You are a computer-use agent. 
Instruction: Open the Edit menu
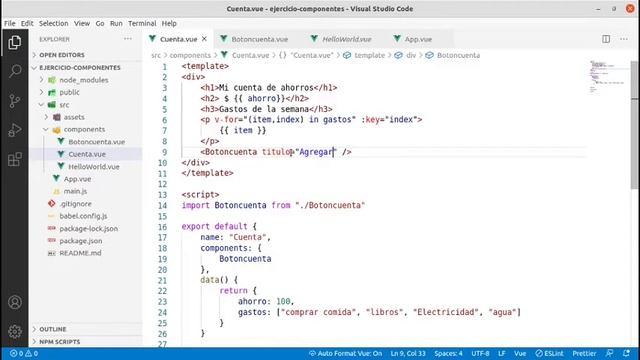pyautogui.click(x=27, y=23)
